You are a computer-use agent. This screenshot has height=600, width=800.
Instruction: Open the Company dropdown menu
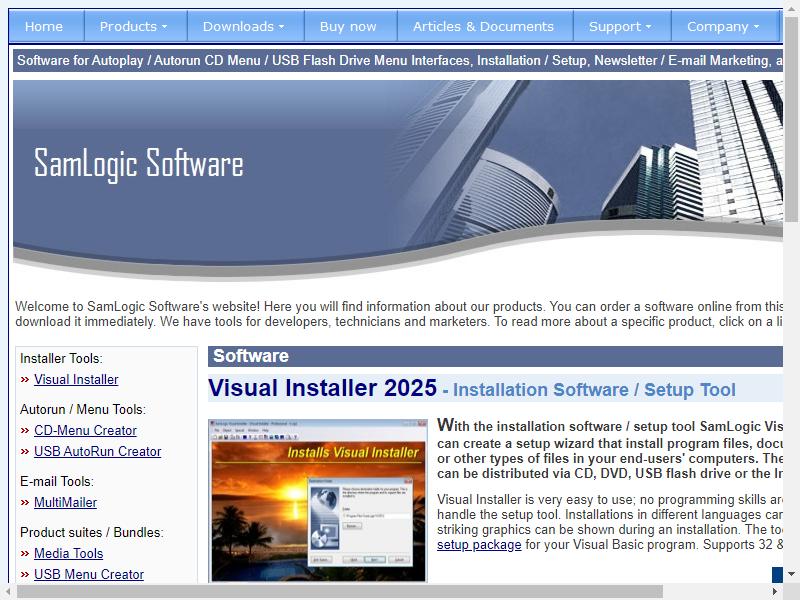pyautogui.click(x=723, y=27)
